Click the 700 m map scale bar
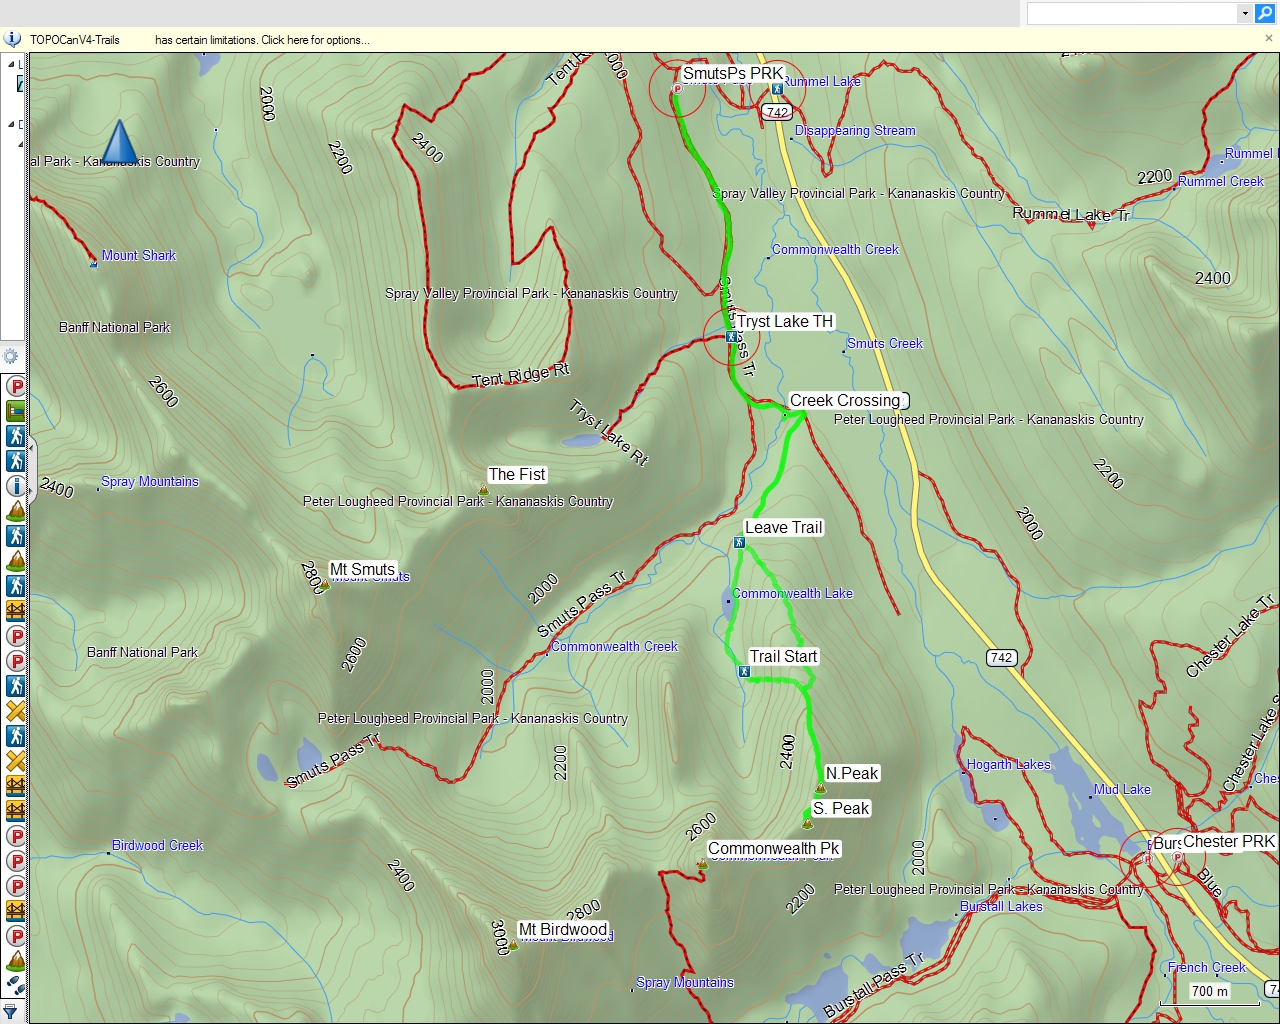 coord(1209,993)
